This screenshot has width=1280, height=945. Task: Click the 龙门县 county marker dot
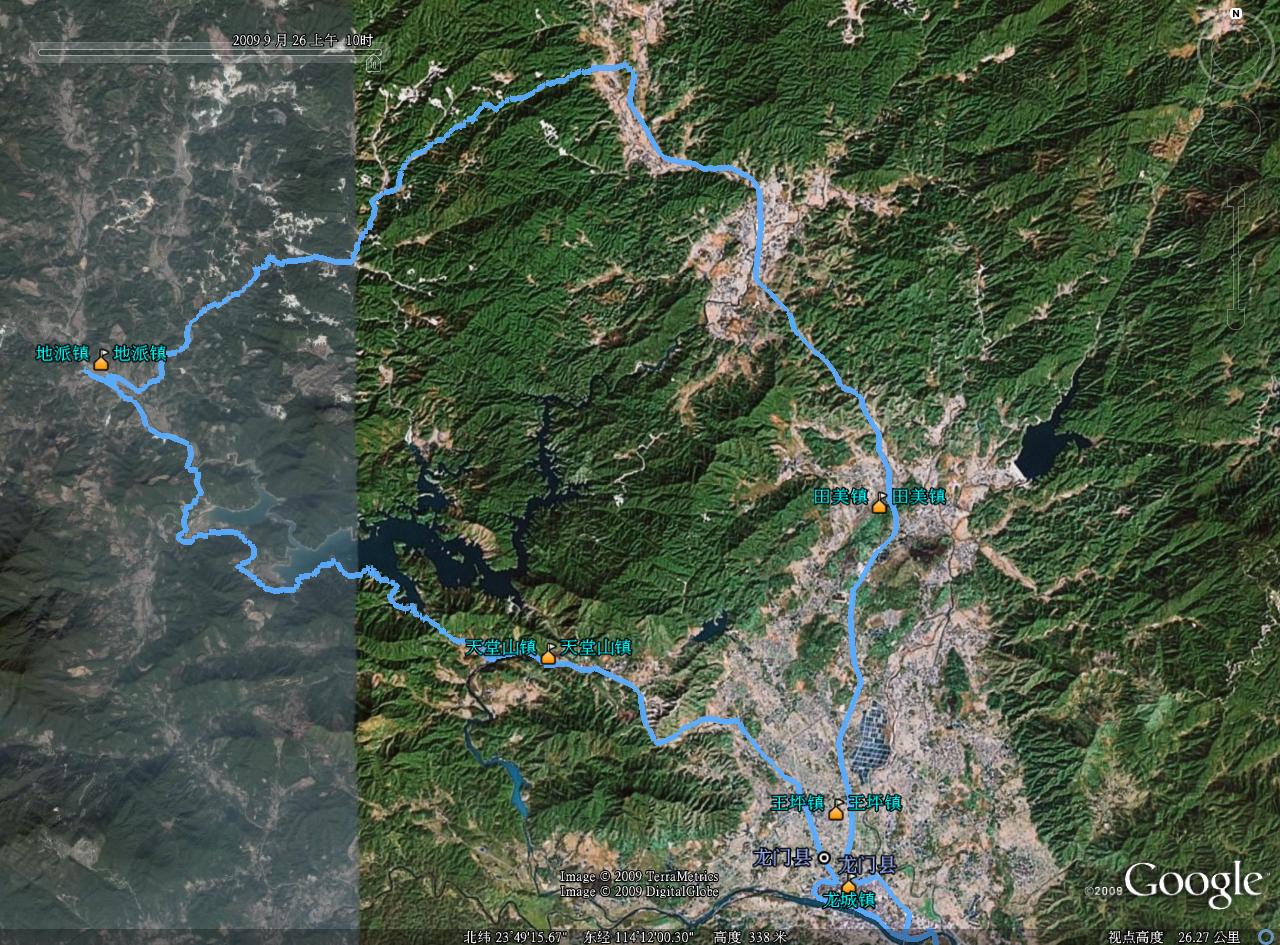824,858
